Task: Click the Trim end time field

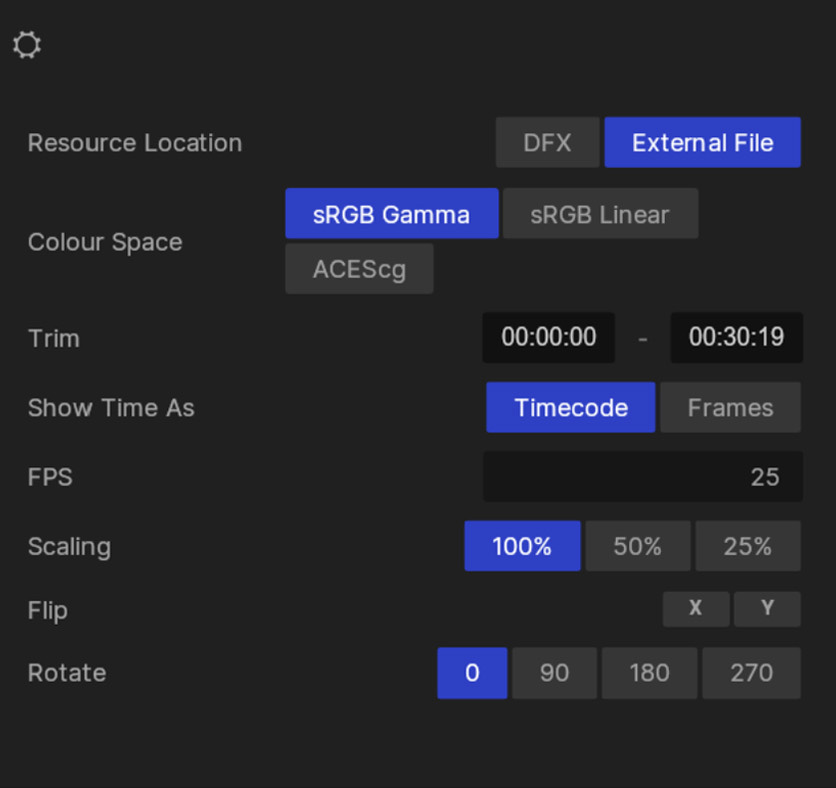Action: point(736,338)
